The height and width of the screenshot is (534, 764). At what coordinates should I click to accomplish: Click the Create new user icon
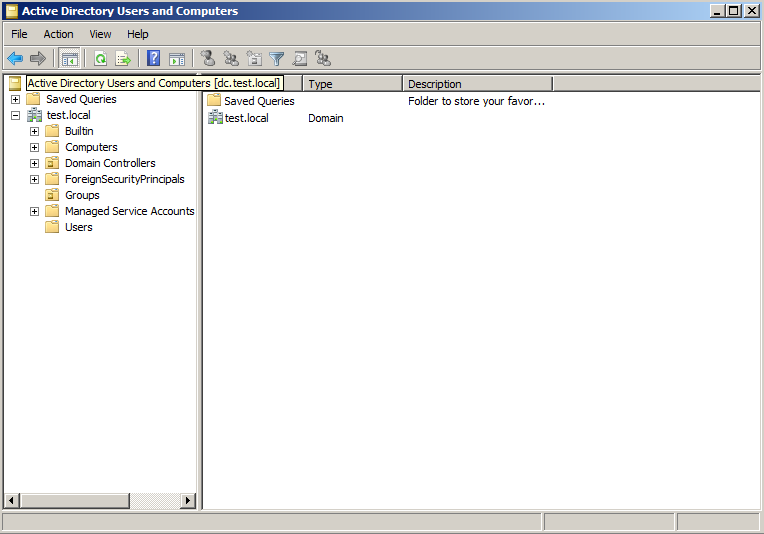[208, 58]
